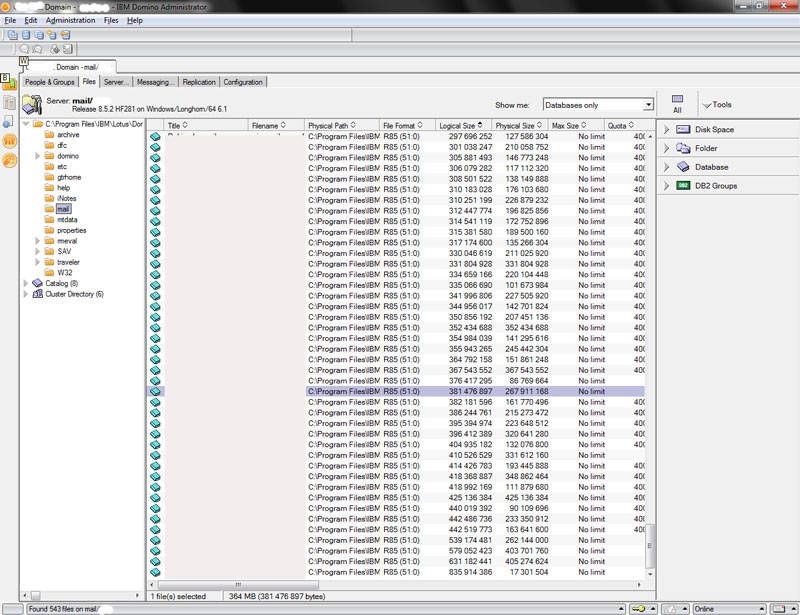Click the single speech bubble toolbar icon

click(x=24, y=49)
